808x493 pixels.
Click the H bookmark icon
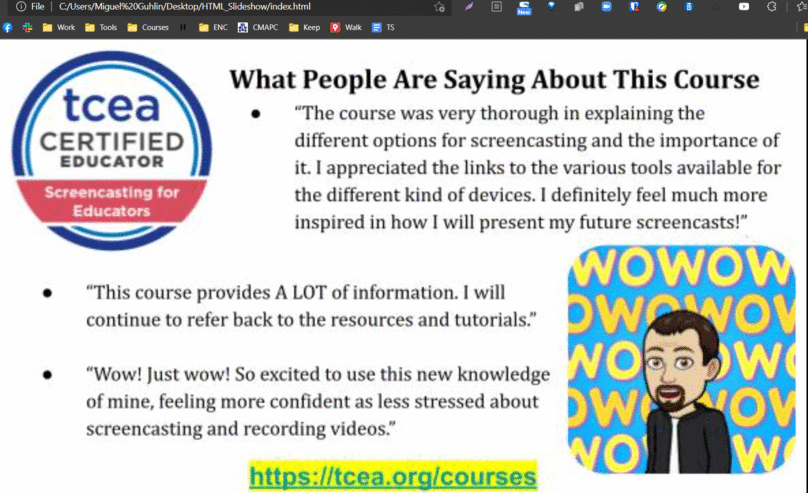(183, 27)
